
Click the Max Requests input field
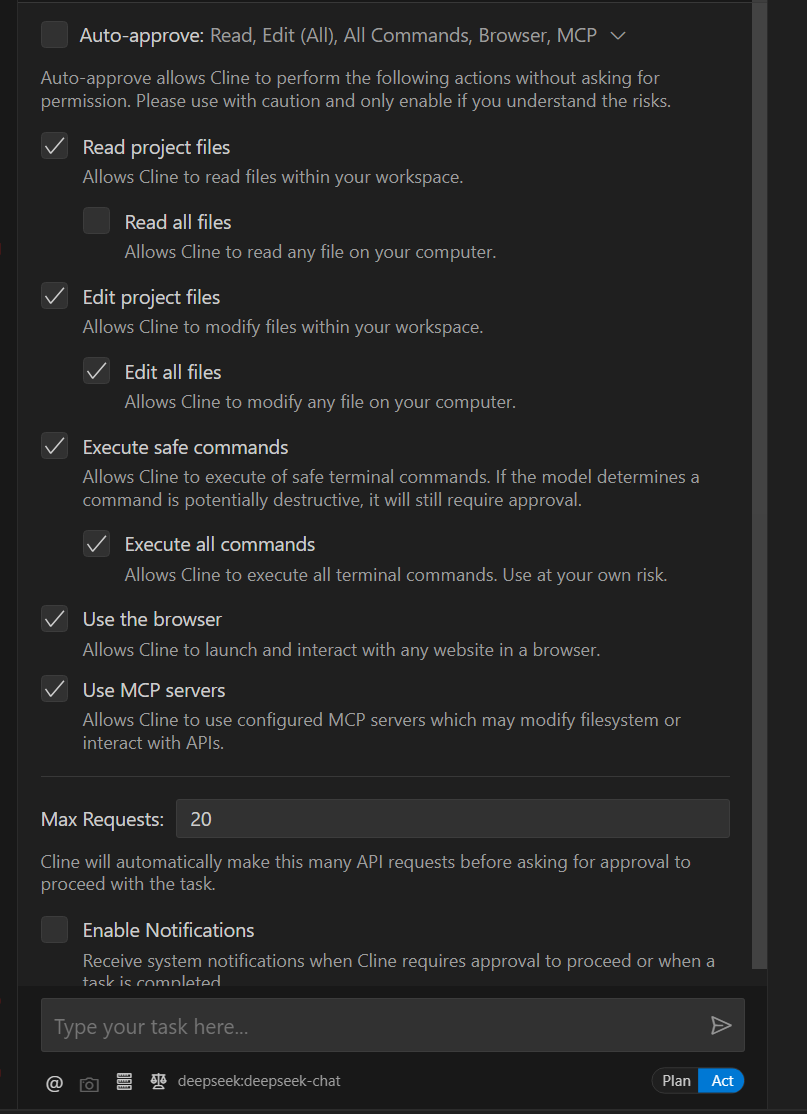[x=452, y=819]
